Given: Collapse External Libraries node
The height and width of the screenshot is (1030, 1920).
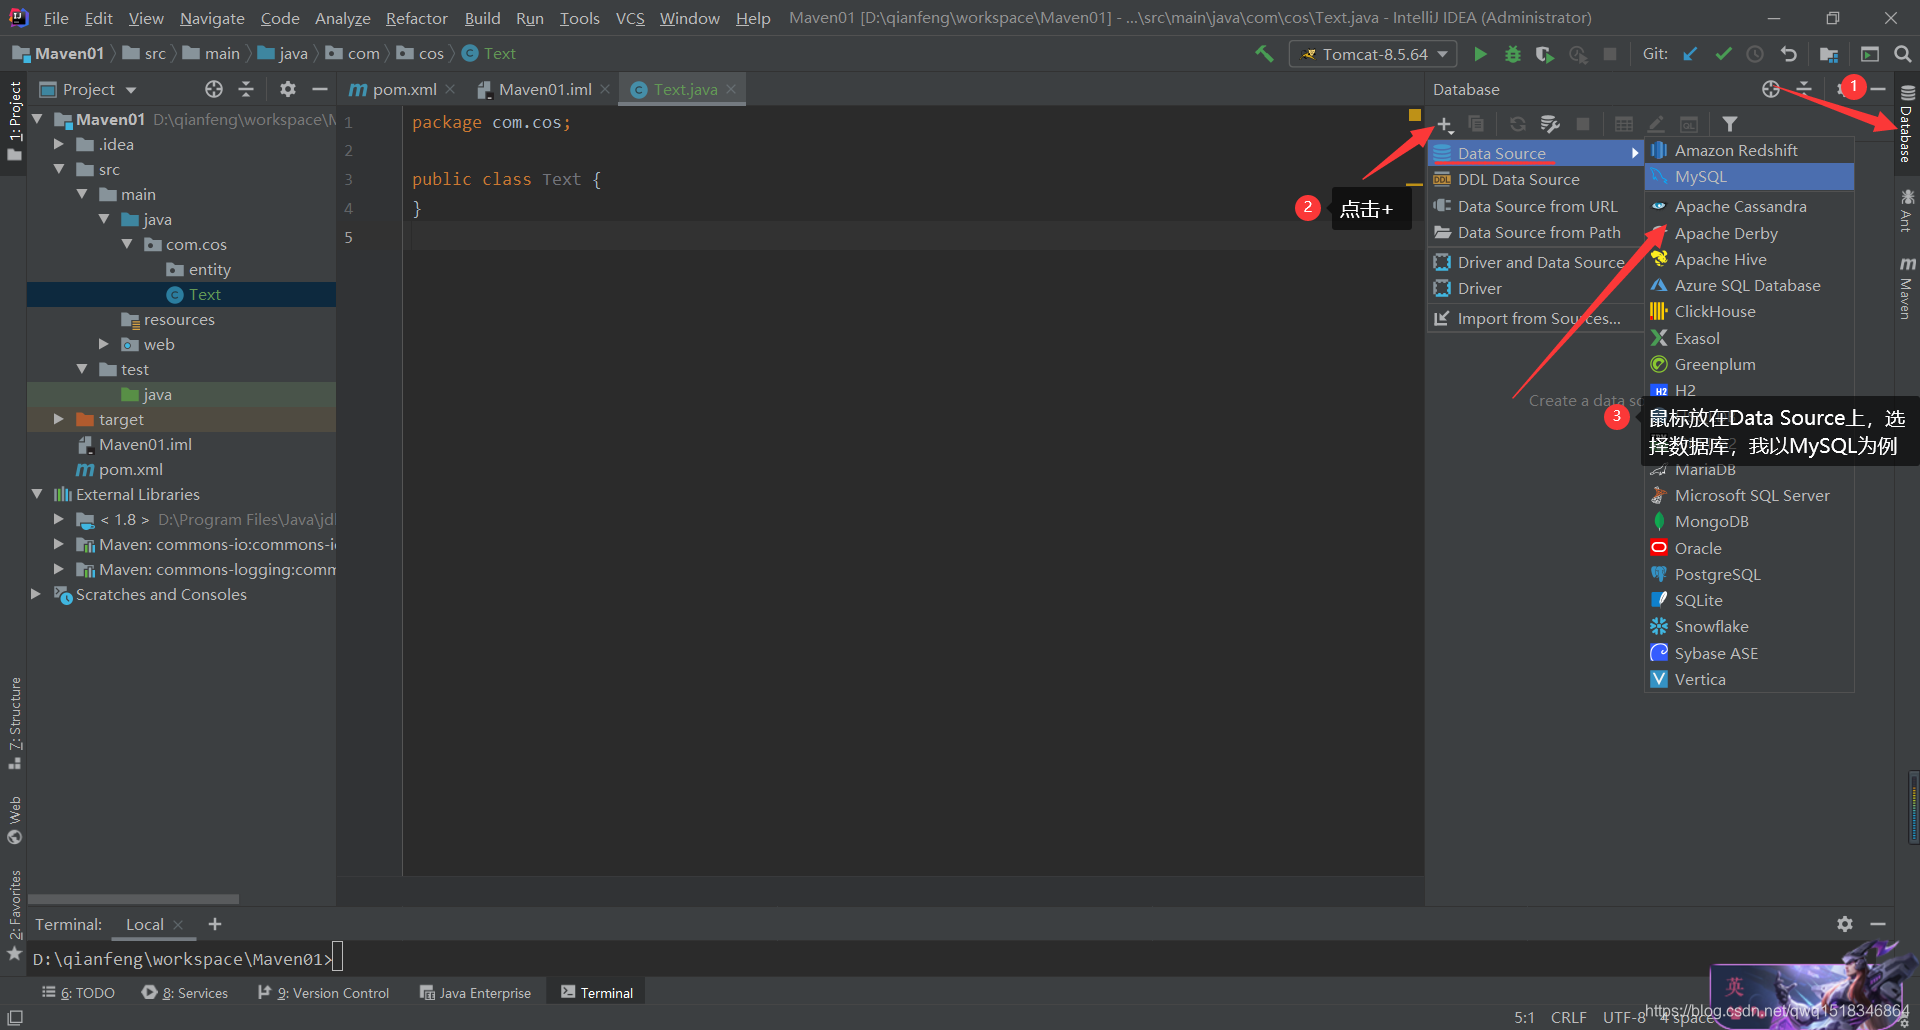Looking at the screenshot, I should [x=38, y=494].
